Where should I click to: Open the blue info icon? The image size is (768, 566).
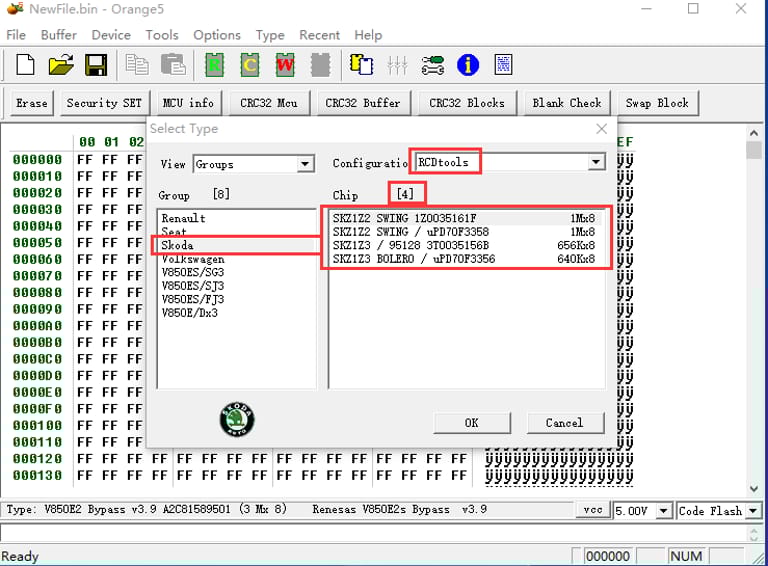pos(467,65)
